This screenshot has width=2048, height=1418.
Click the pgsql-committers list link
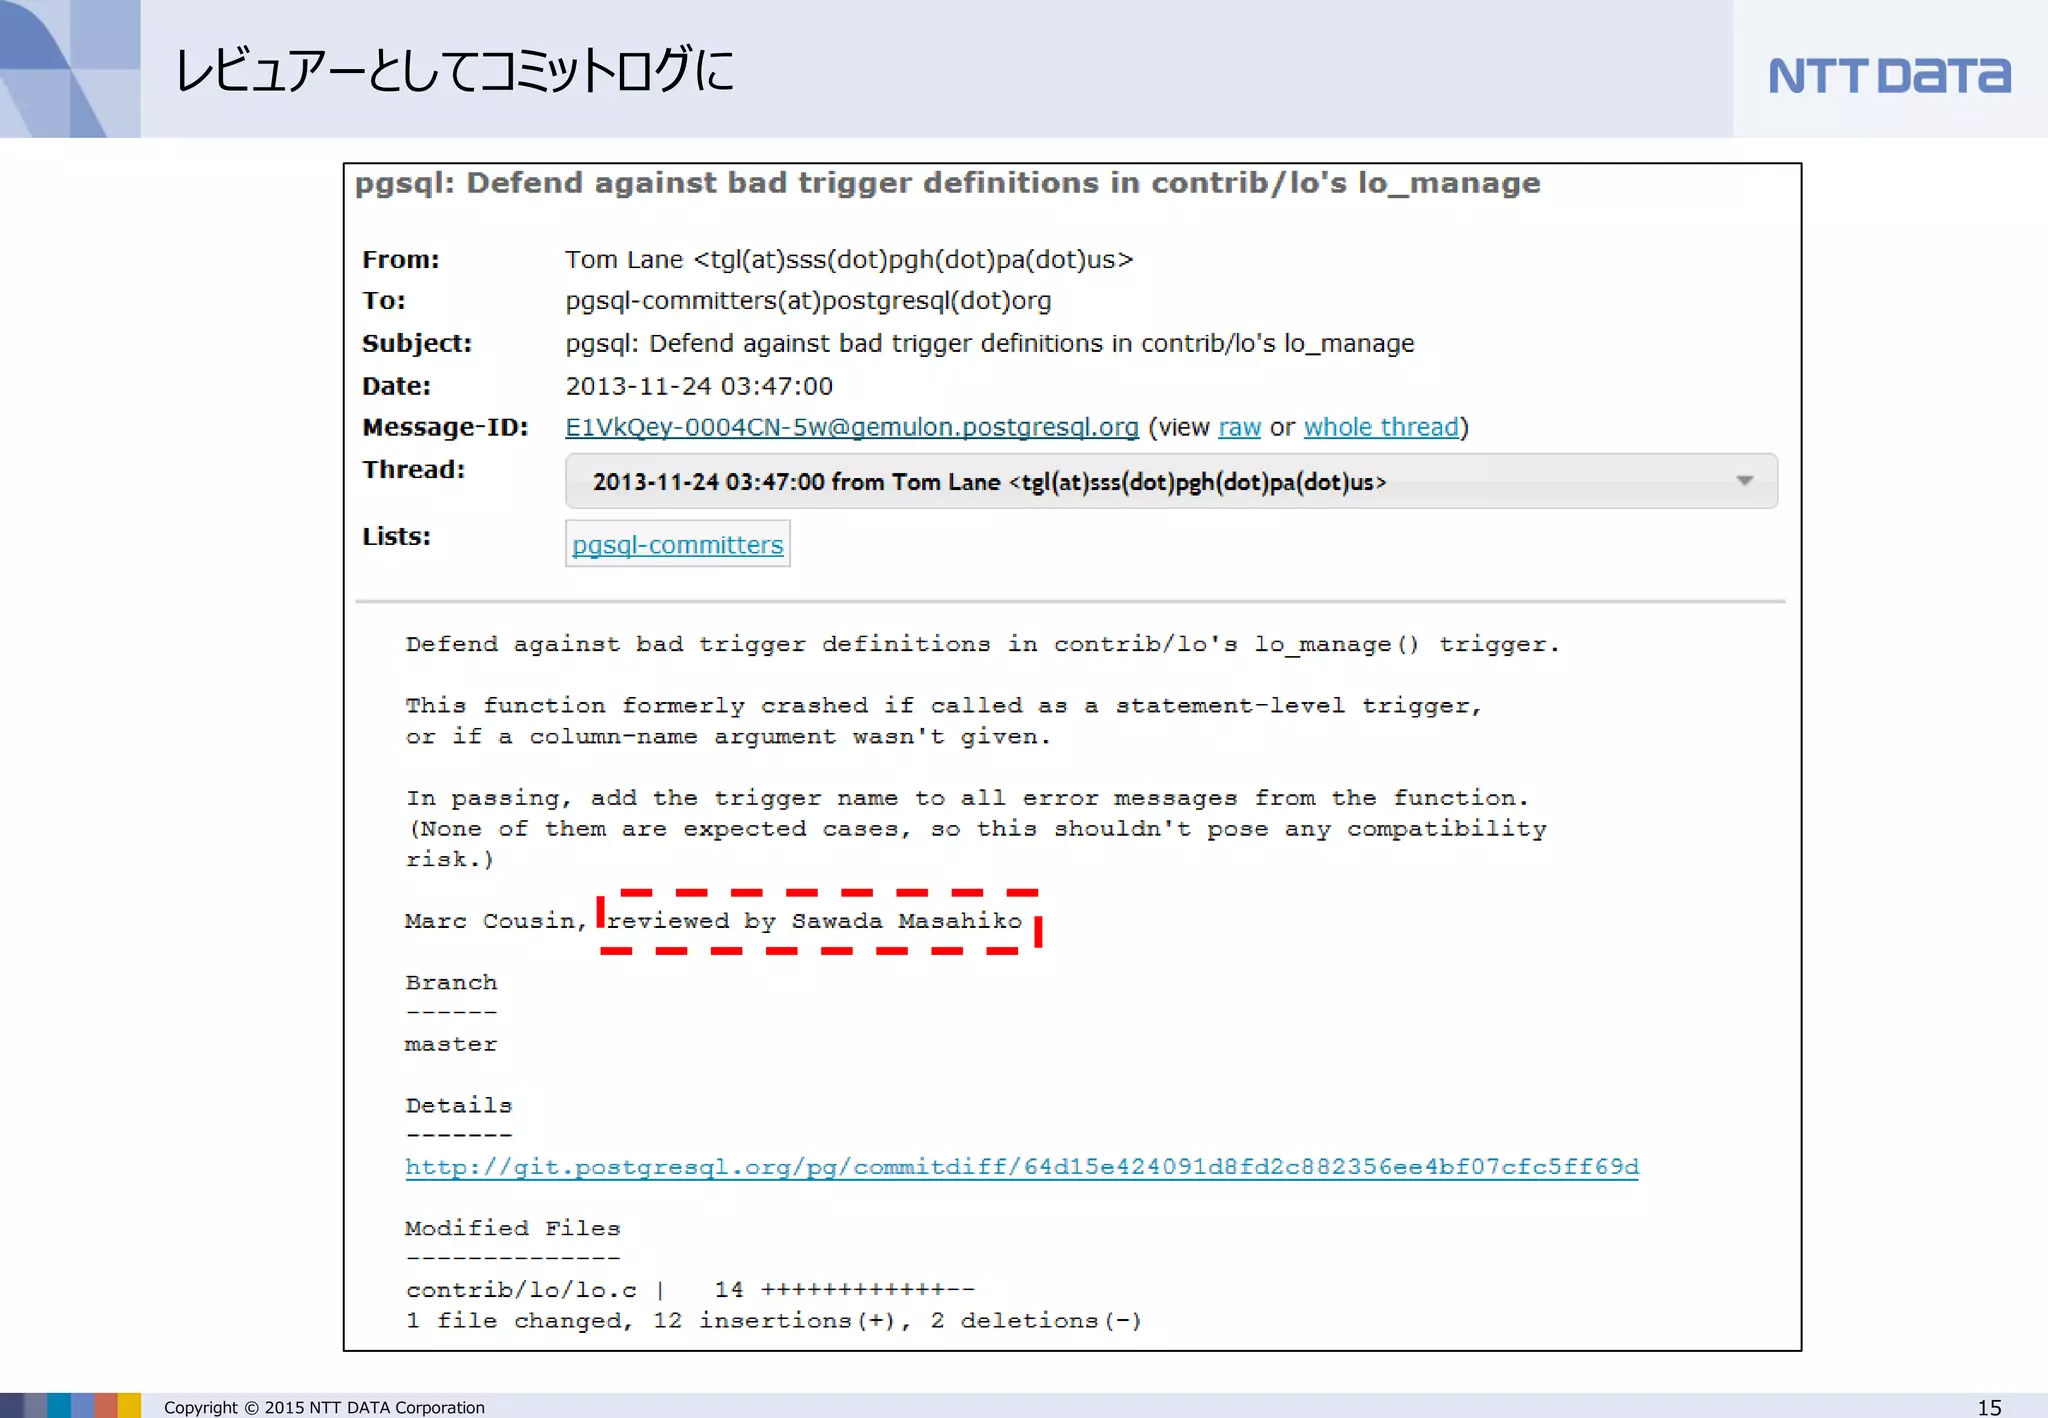pyautogui.click(x=677, y=544)
